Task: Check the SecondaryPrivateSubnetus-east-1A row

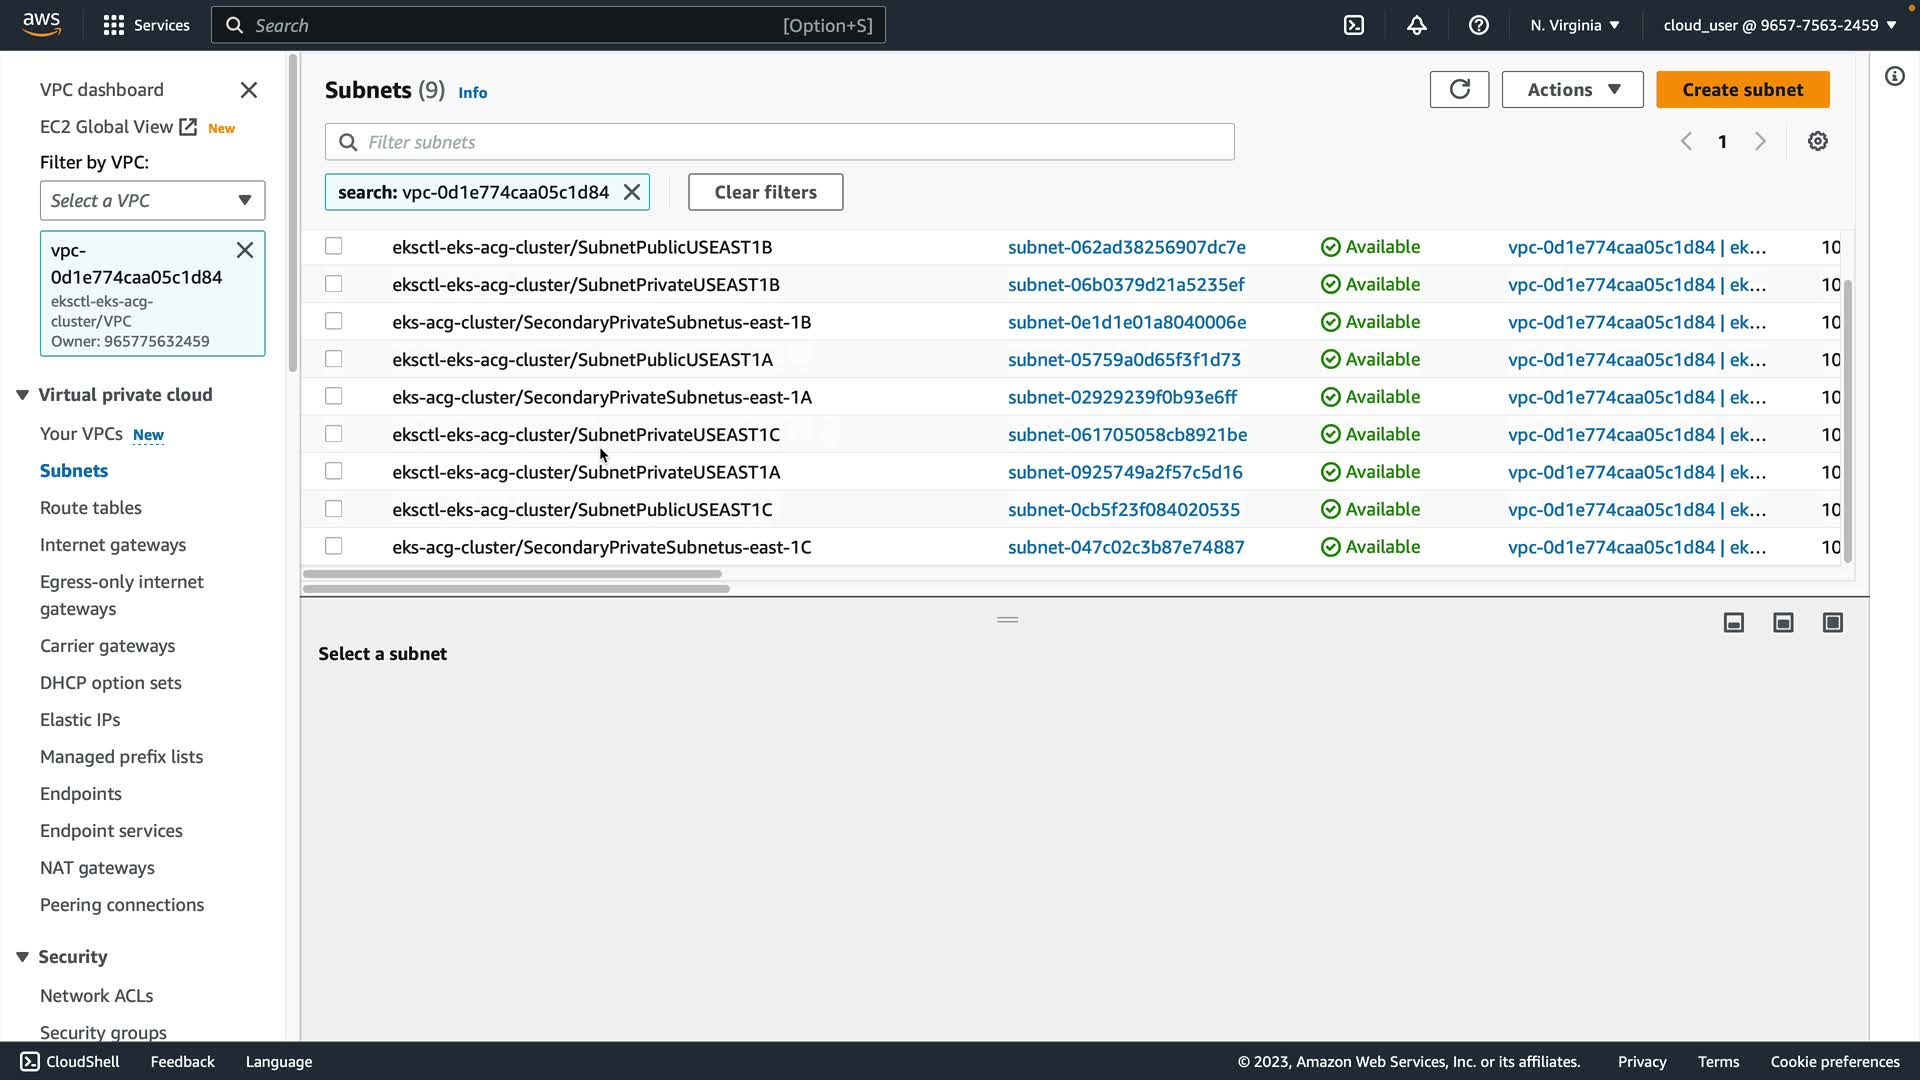Action: (334, 396)
